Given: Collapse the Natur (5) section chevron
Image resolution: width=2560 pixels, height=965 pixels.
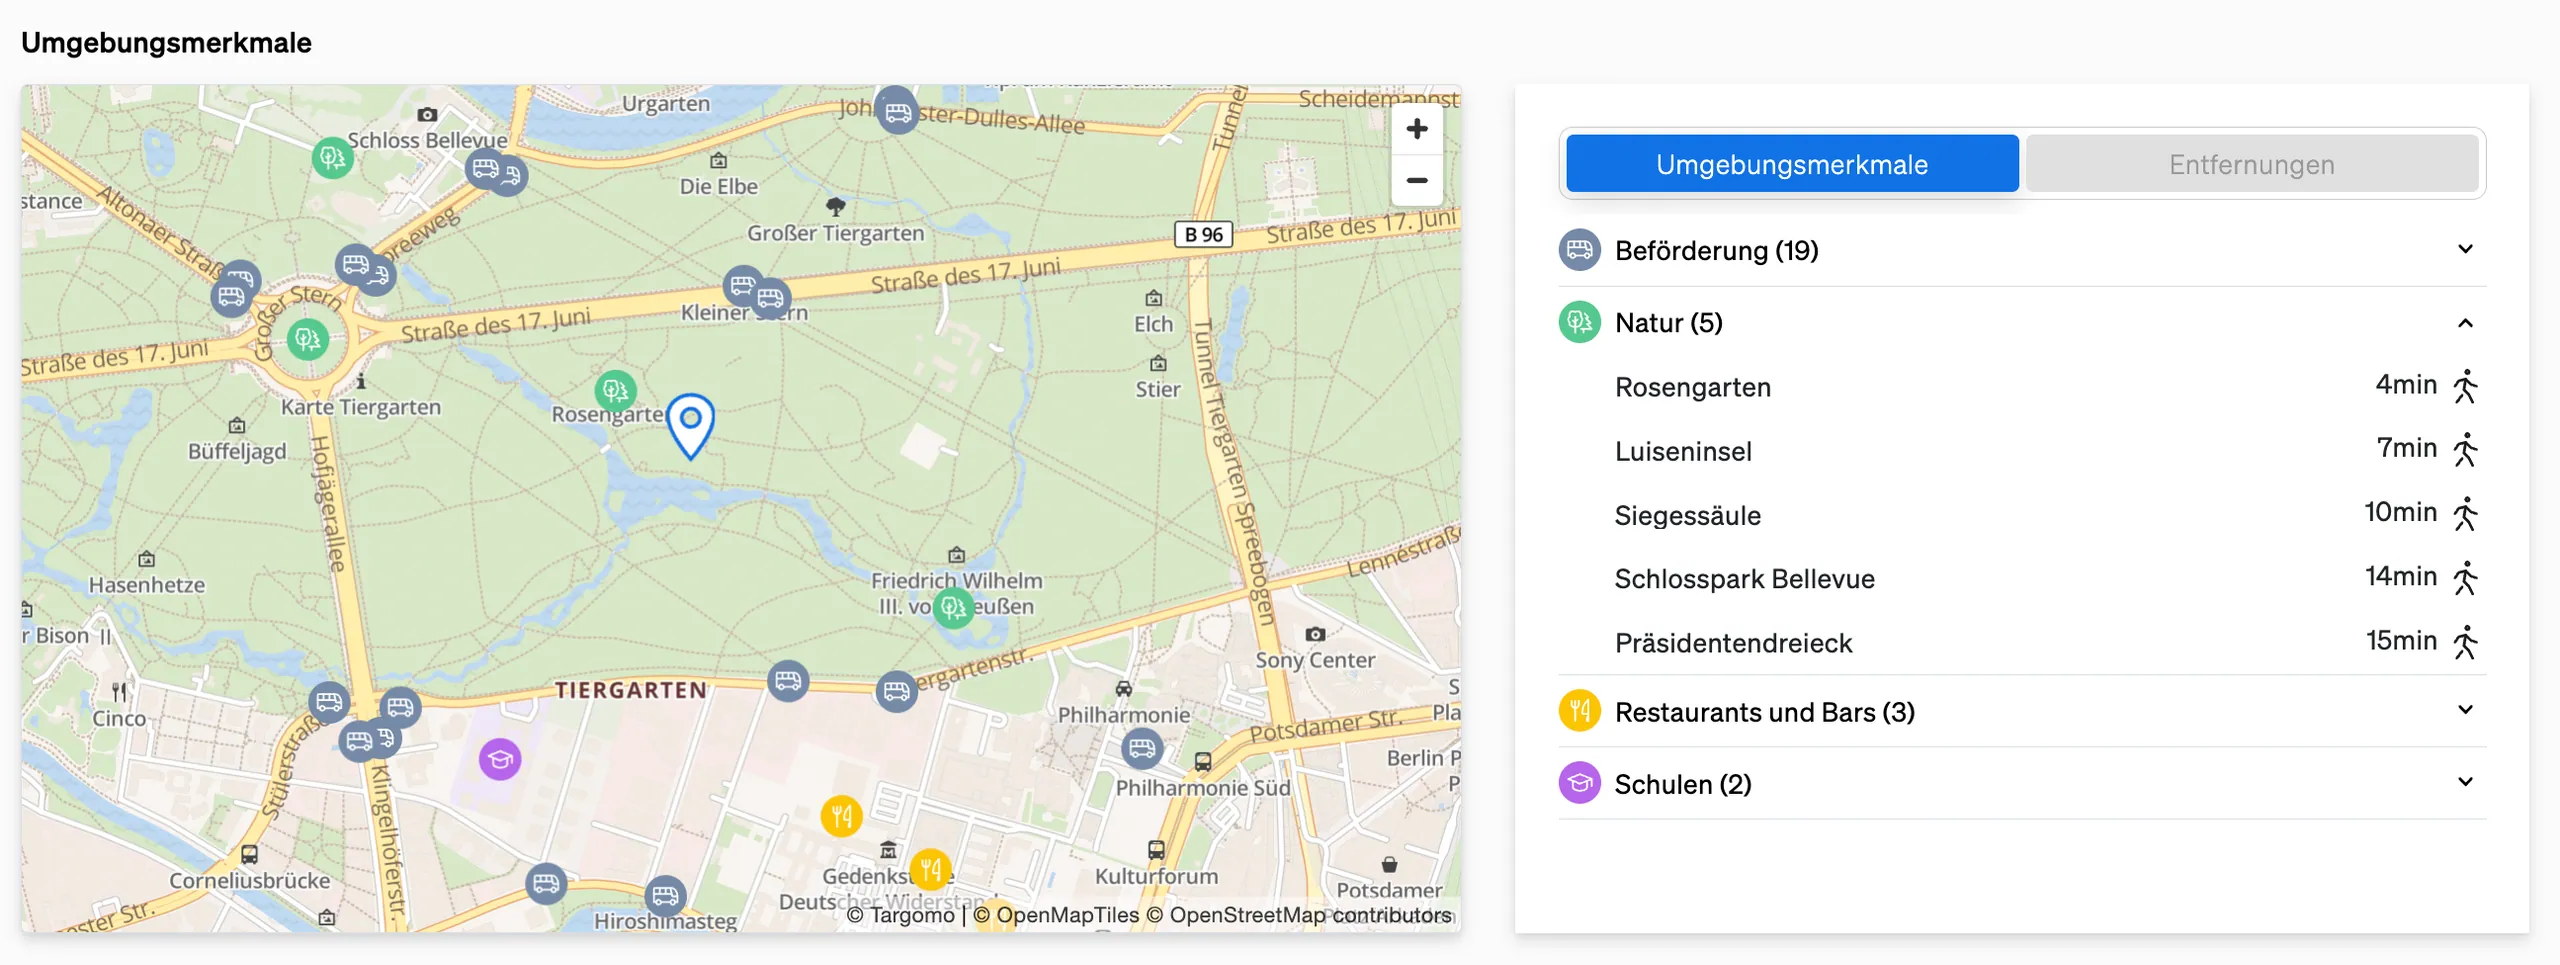Looking at the screenshot, I should 2465,323.
